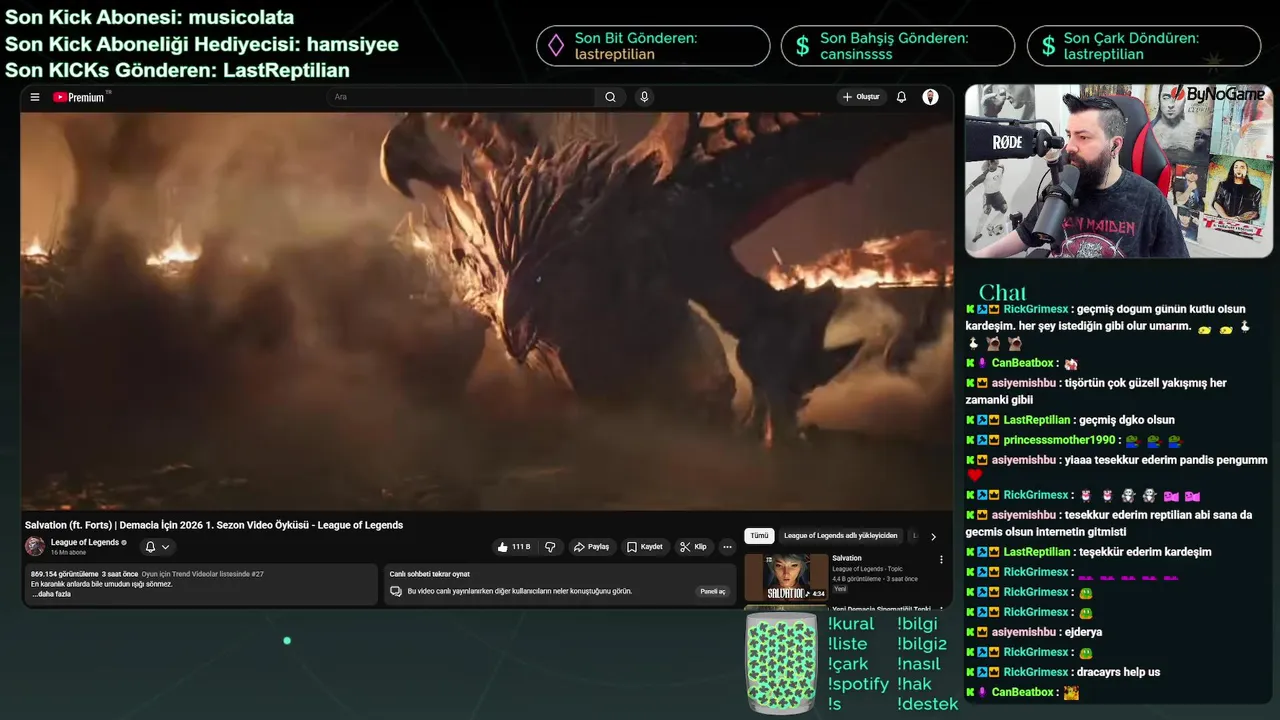This screenshot has width=1280, height=720.
Task: Click chat message 'geçmiş dgko olsun'
Action: tap(1126, 420)
